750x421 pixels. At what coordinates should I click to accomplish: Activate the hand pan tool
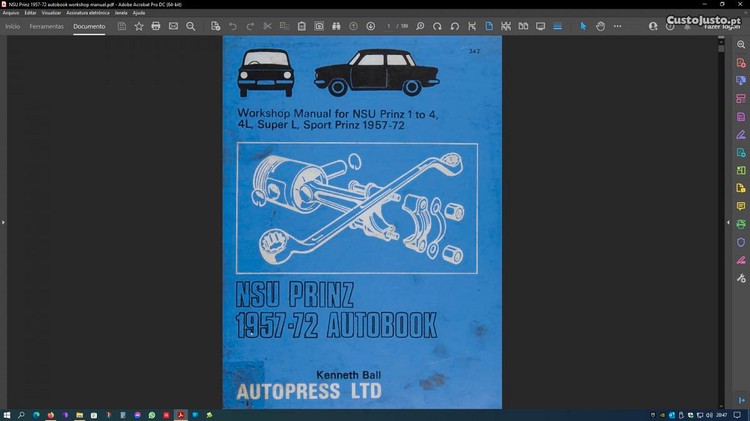[600, 26]
